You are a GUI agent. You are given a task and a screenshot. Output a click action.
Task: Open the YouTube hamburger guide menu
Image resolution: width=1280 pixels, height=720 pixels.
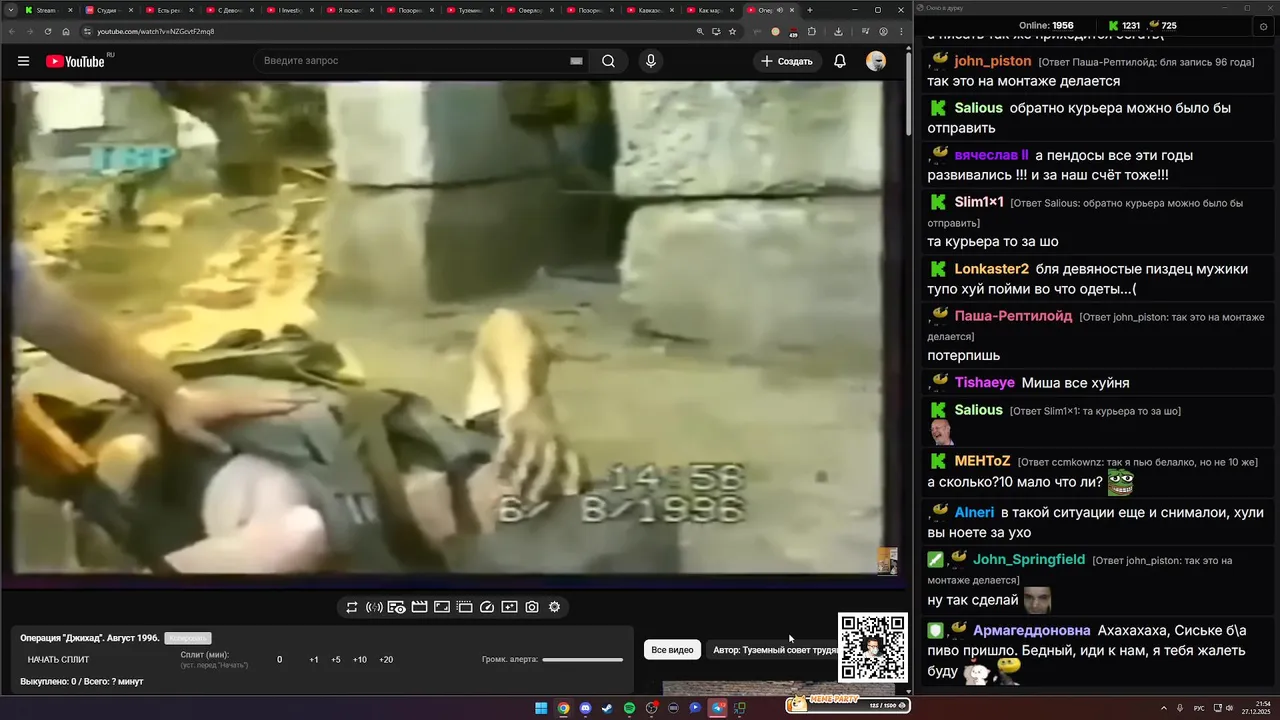click(x=23, y=61)
